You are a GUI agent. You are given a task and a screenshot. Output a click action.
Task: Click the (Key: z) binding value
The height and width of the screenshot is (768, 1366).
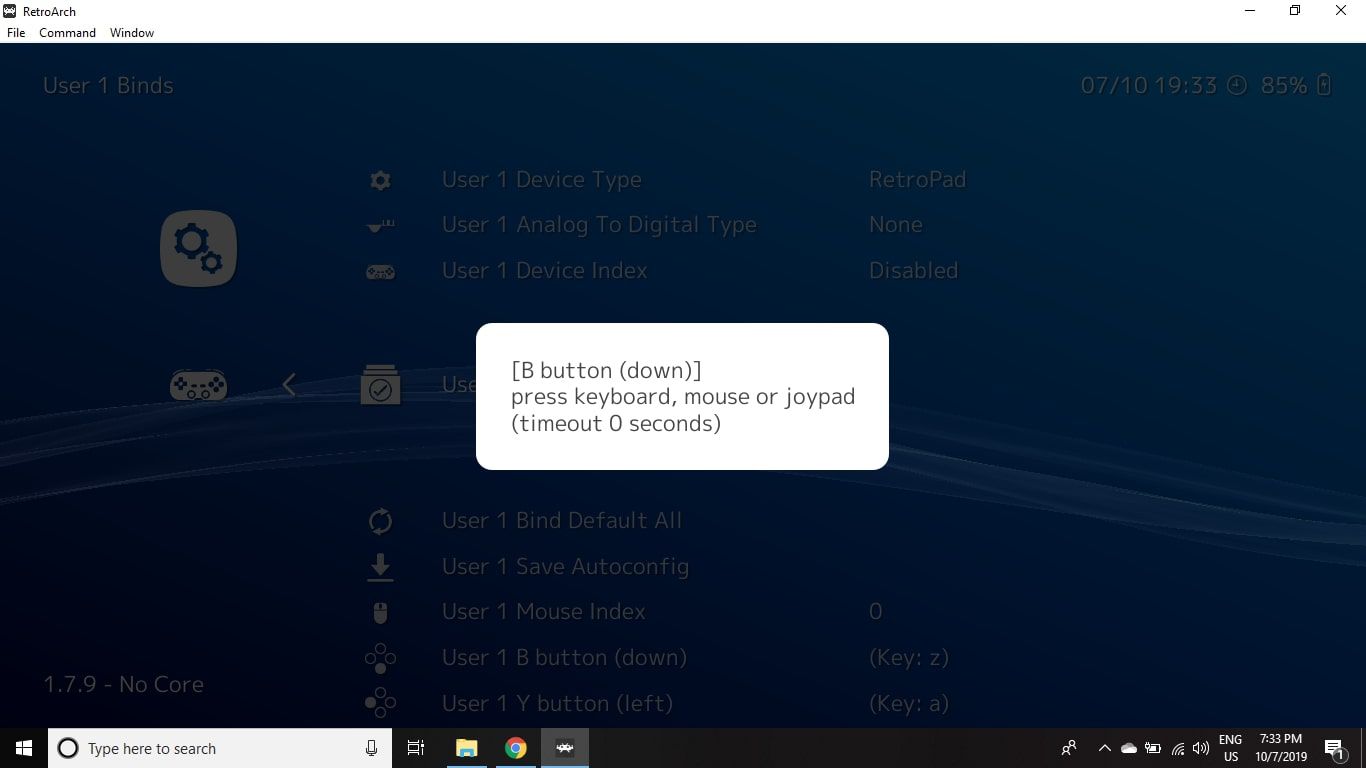click(909, 658)
